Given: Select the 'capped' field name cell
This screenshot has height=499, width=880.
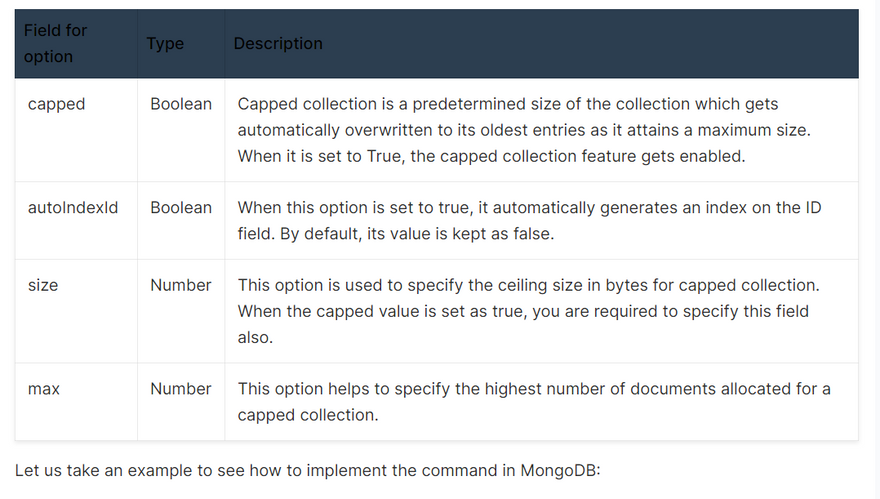Looking at the screenshot, I should [57, 104].
